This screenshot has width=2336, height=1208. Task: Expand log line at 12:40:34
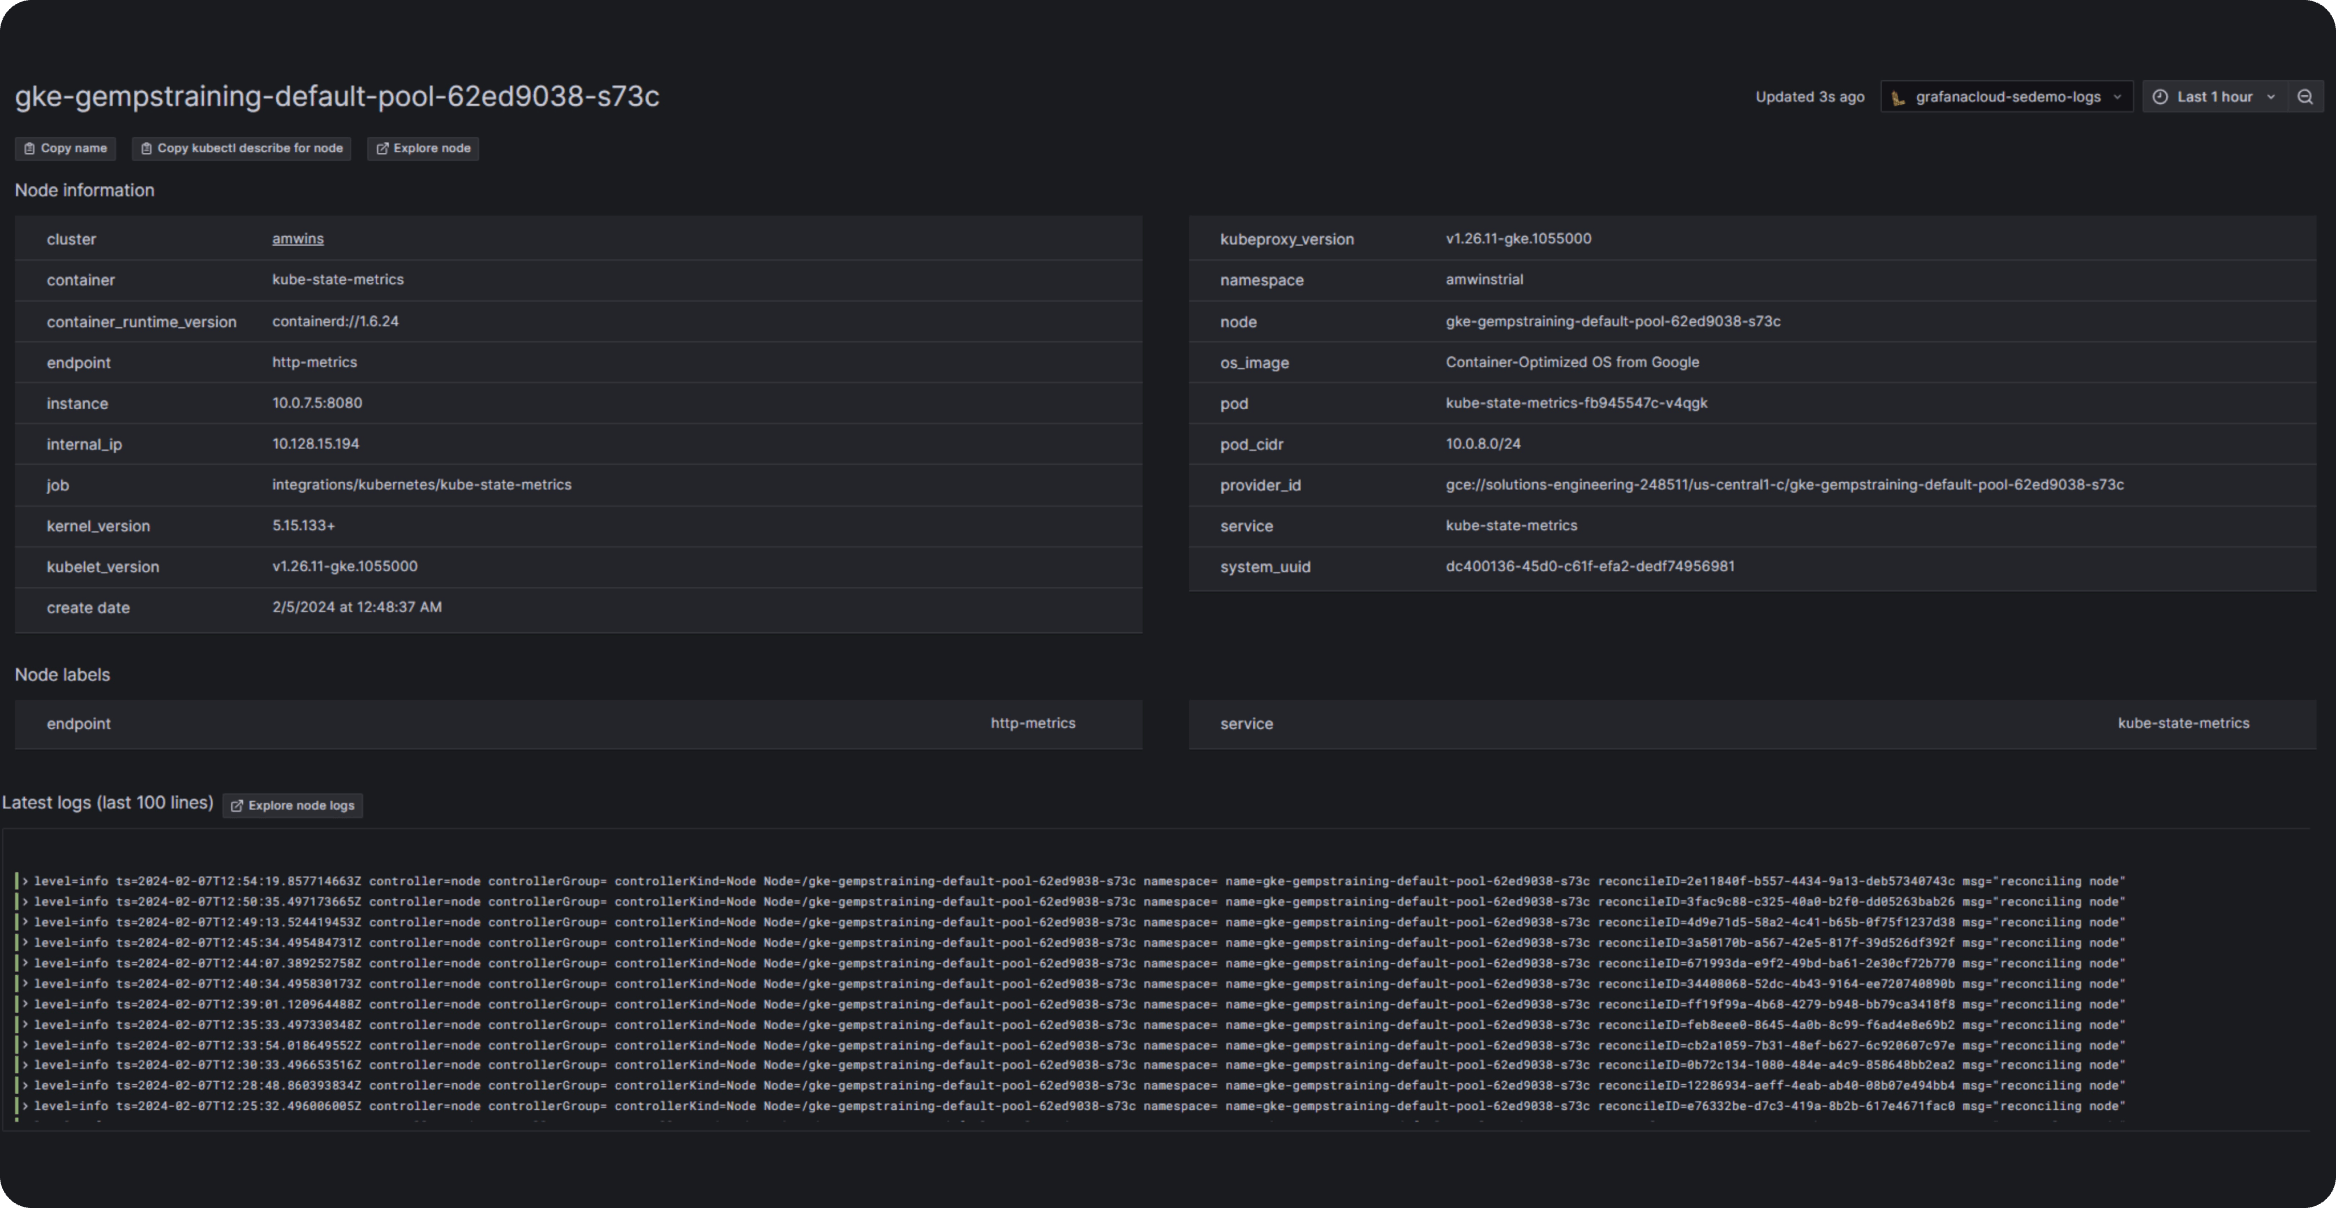tap(25, 984)
